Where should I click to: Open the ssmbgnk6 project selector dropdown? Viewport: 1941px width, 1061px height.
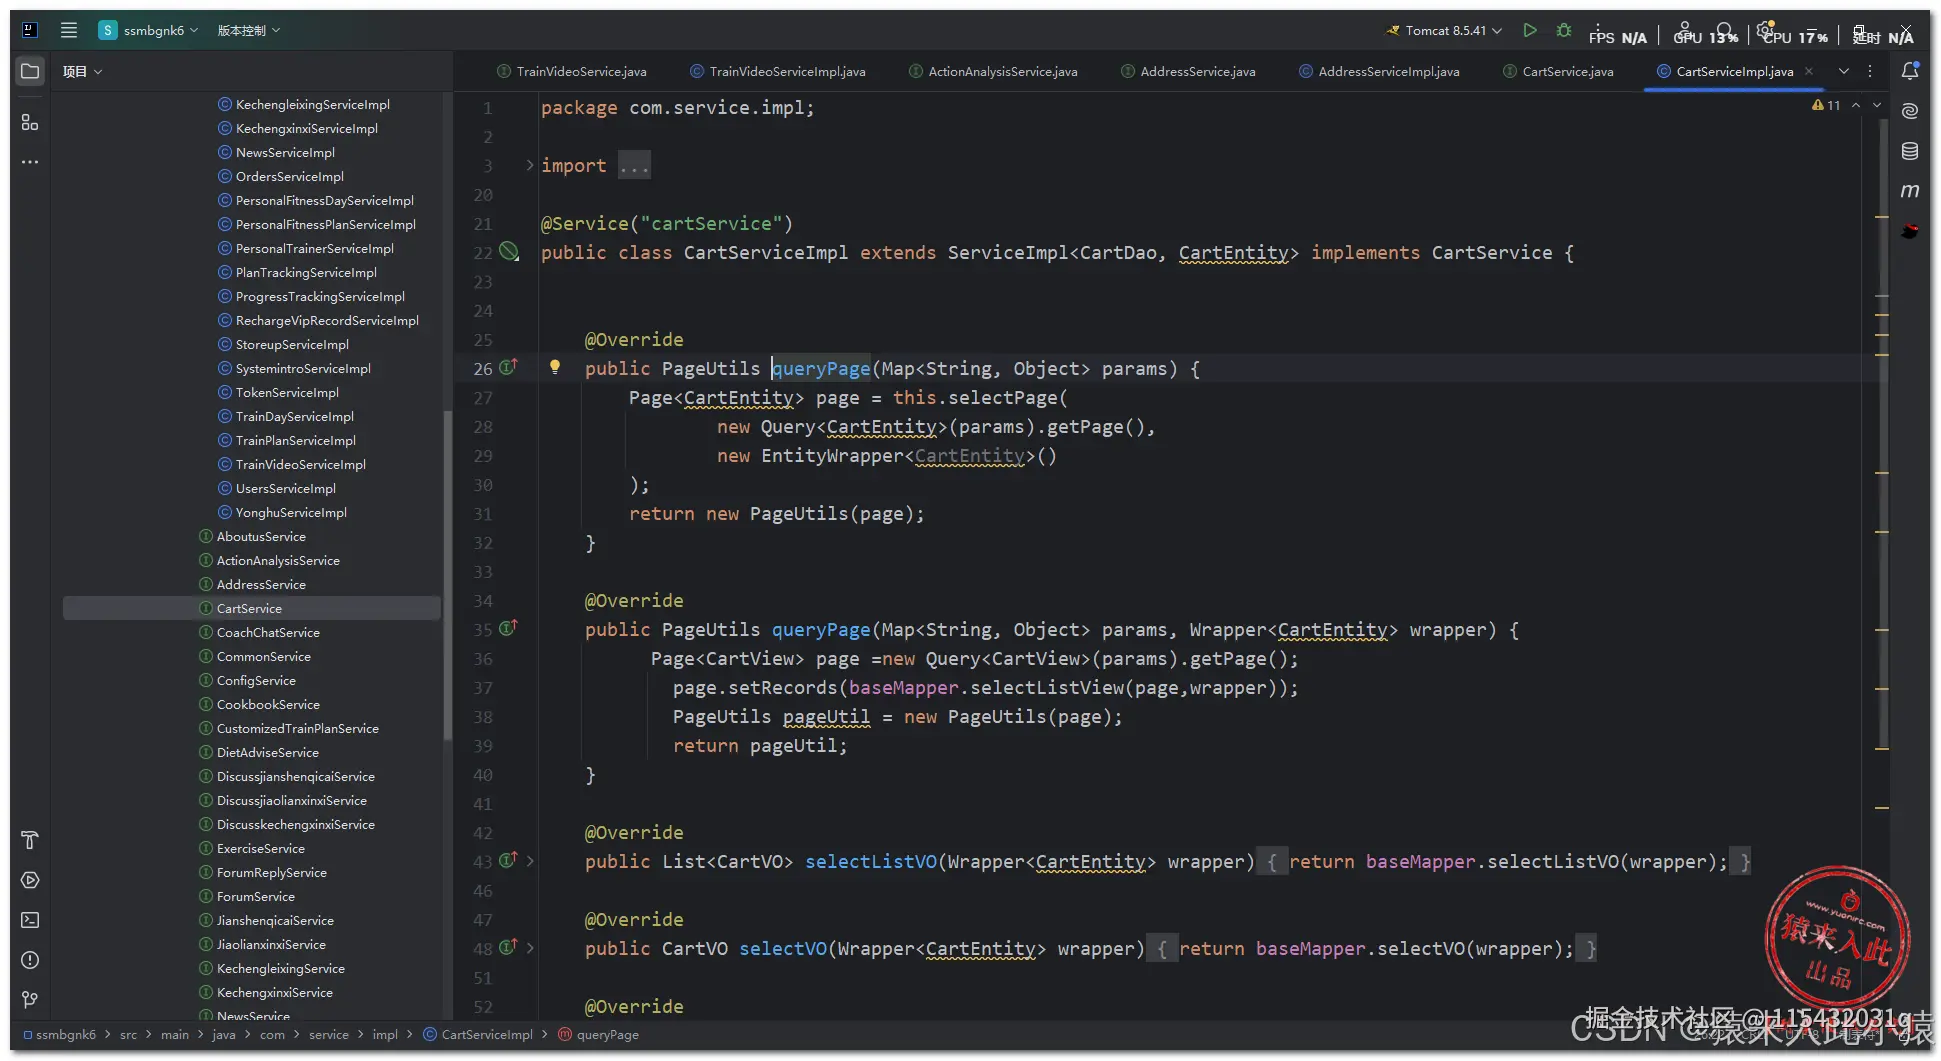148,30
